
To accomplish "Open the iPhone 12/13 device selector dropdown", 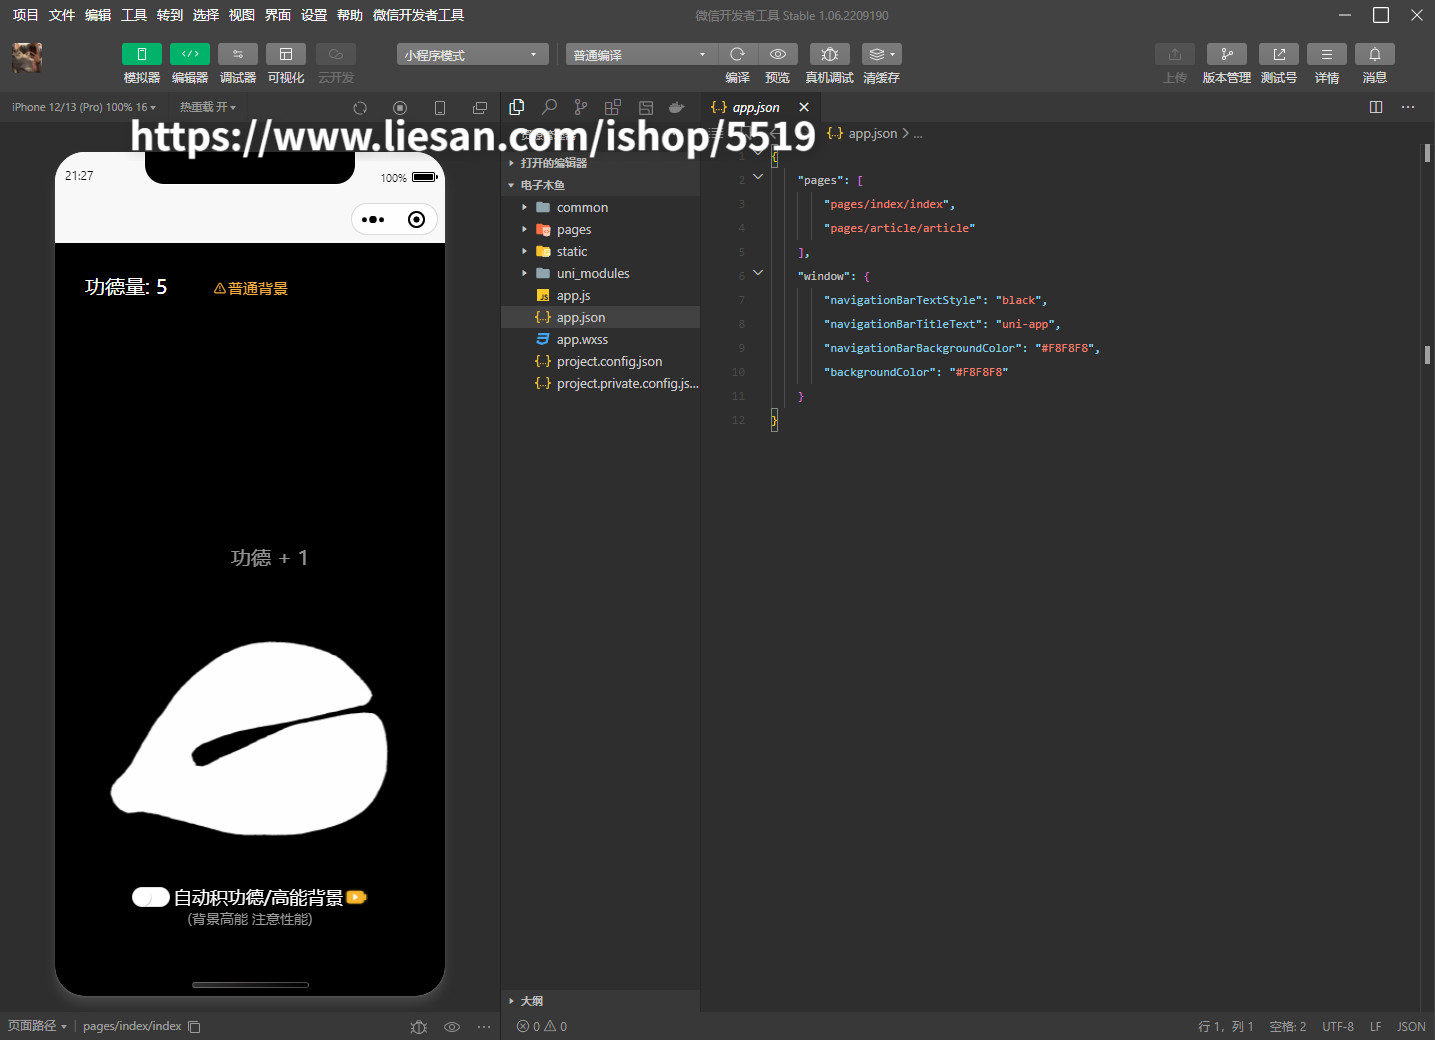I will point(84,107).
